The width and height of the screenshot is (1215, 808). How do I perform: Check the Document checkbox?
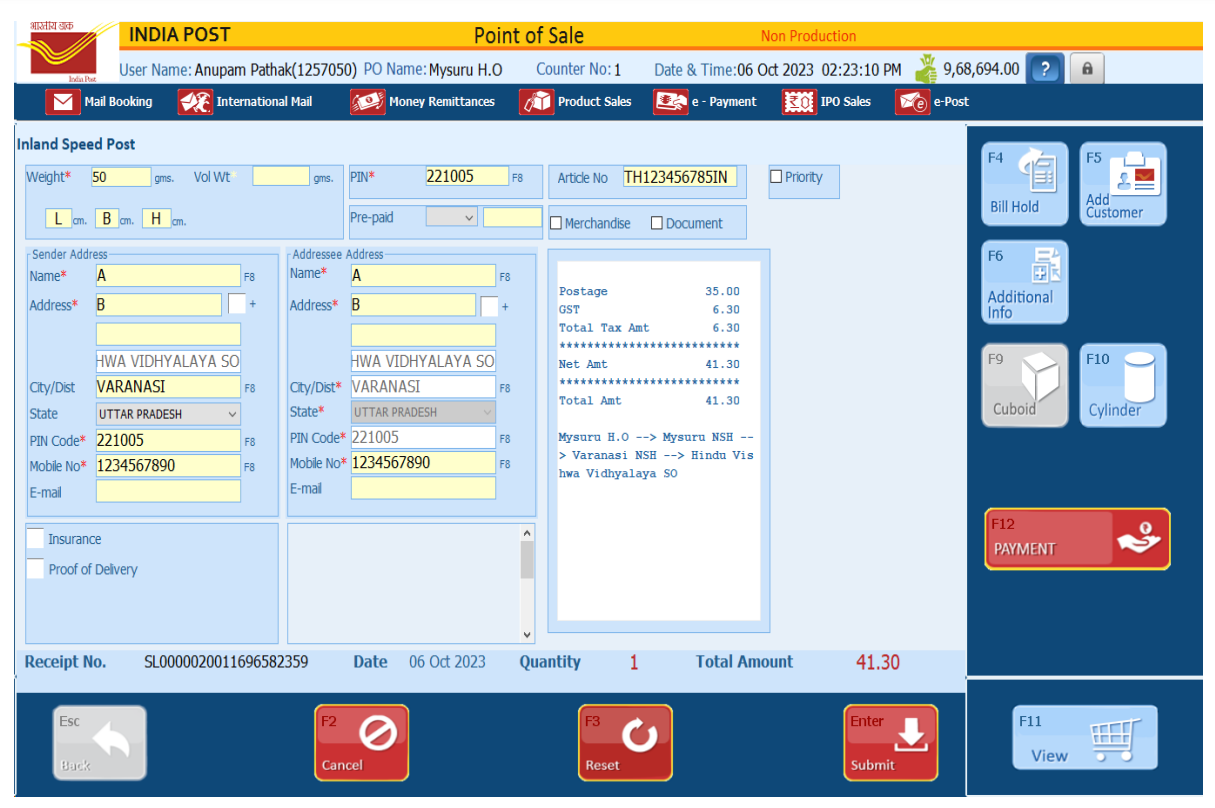coord(657,223)
